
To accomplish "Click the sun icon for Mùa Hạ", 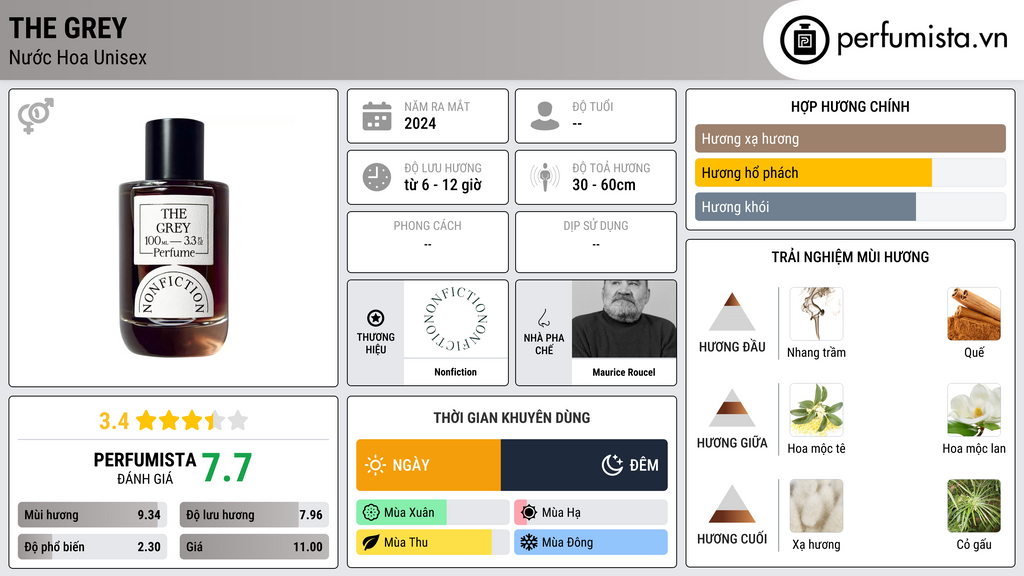I will click(x=529, y=513).
